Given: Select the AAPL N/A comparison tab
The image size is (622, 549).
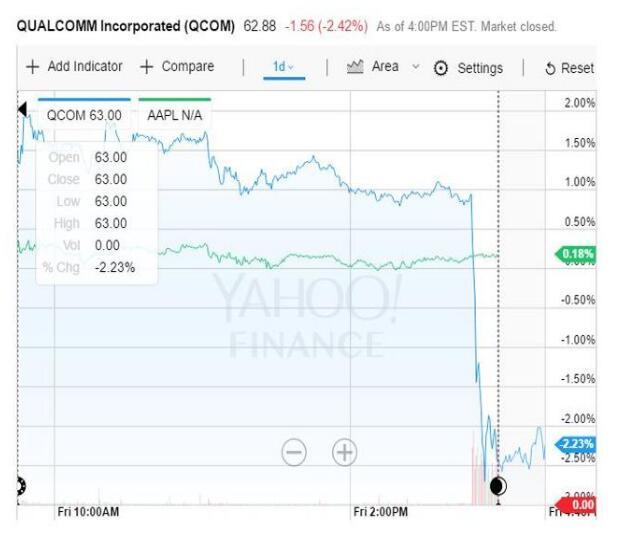Looking at the screenshot, I should pos(174,115).
